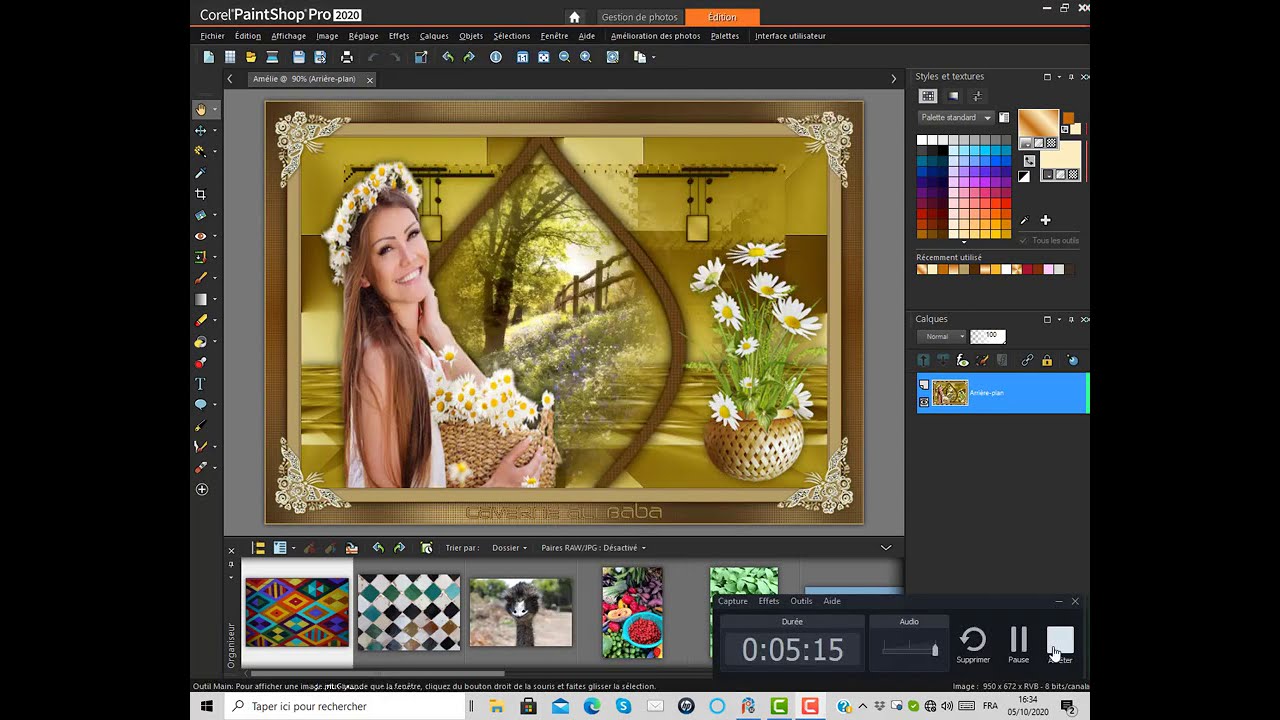Screen dimensions: 1280x720
Task: Toggle the layer Link icon in Calques
Action: coord(1027,360)
